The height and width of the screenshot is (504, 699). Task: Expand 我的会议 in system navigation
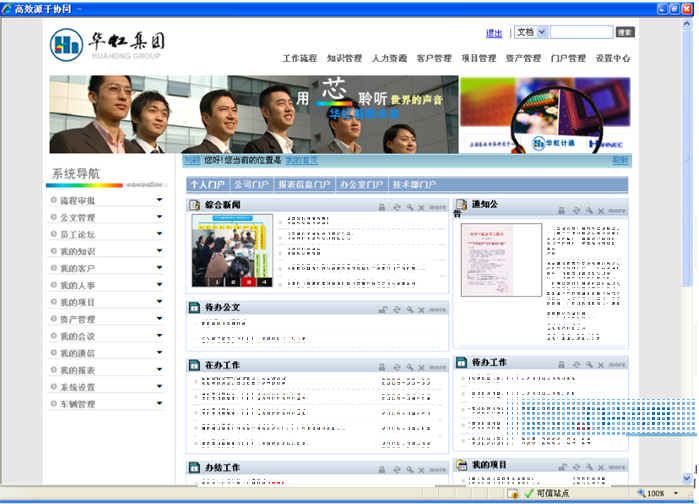[x=159, y=336]
